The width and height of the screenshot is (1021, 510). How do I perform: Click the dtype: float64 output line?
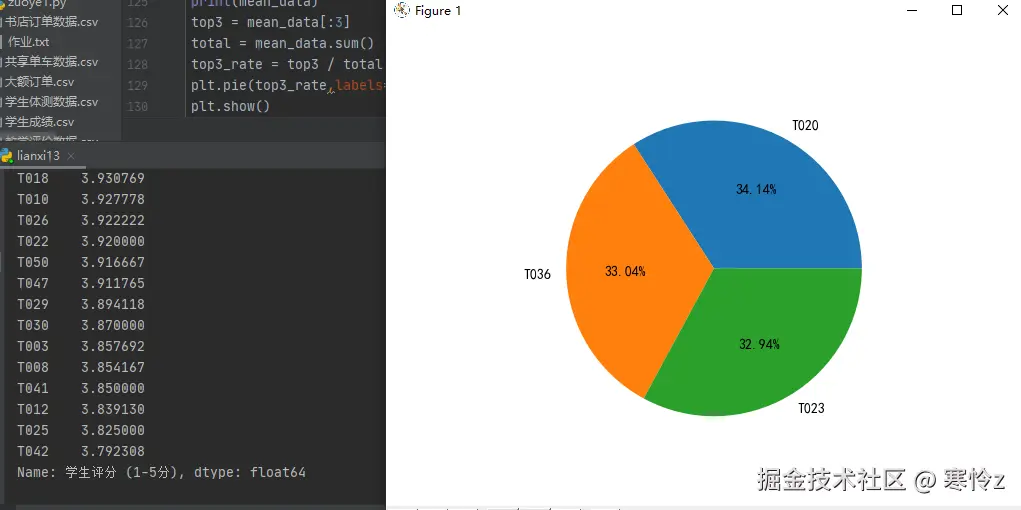(x=161, y=472)
